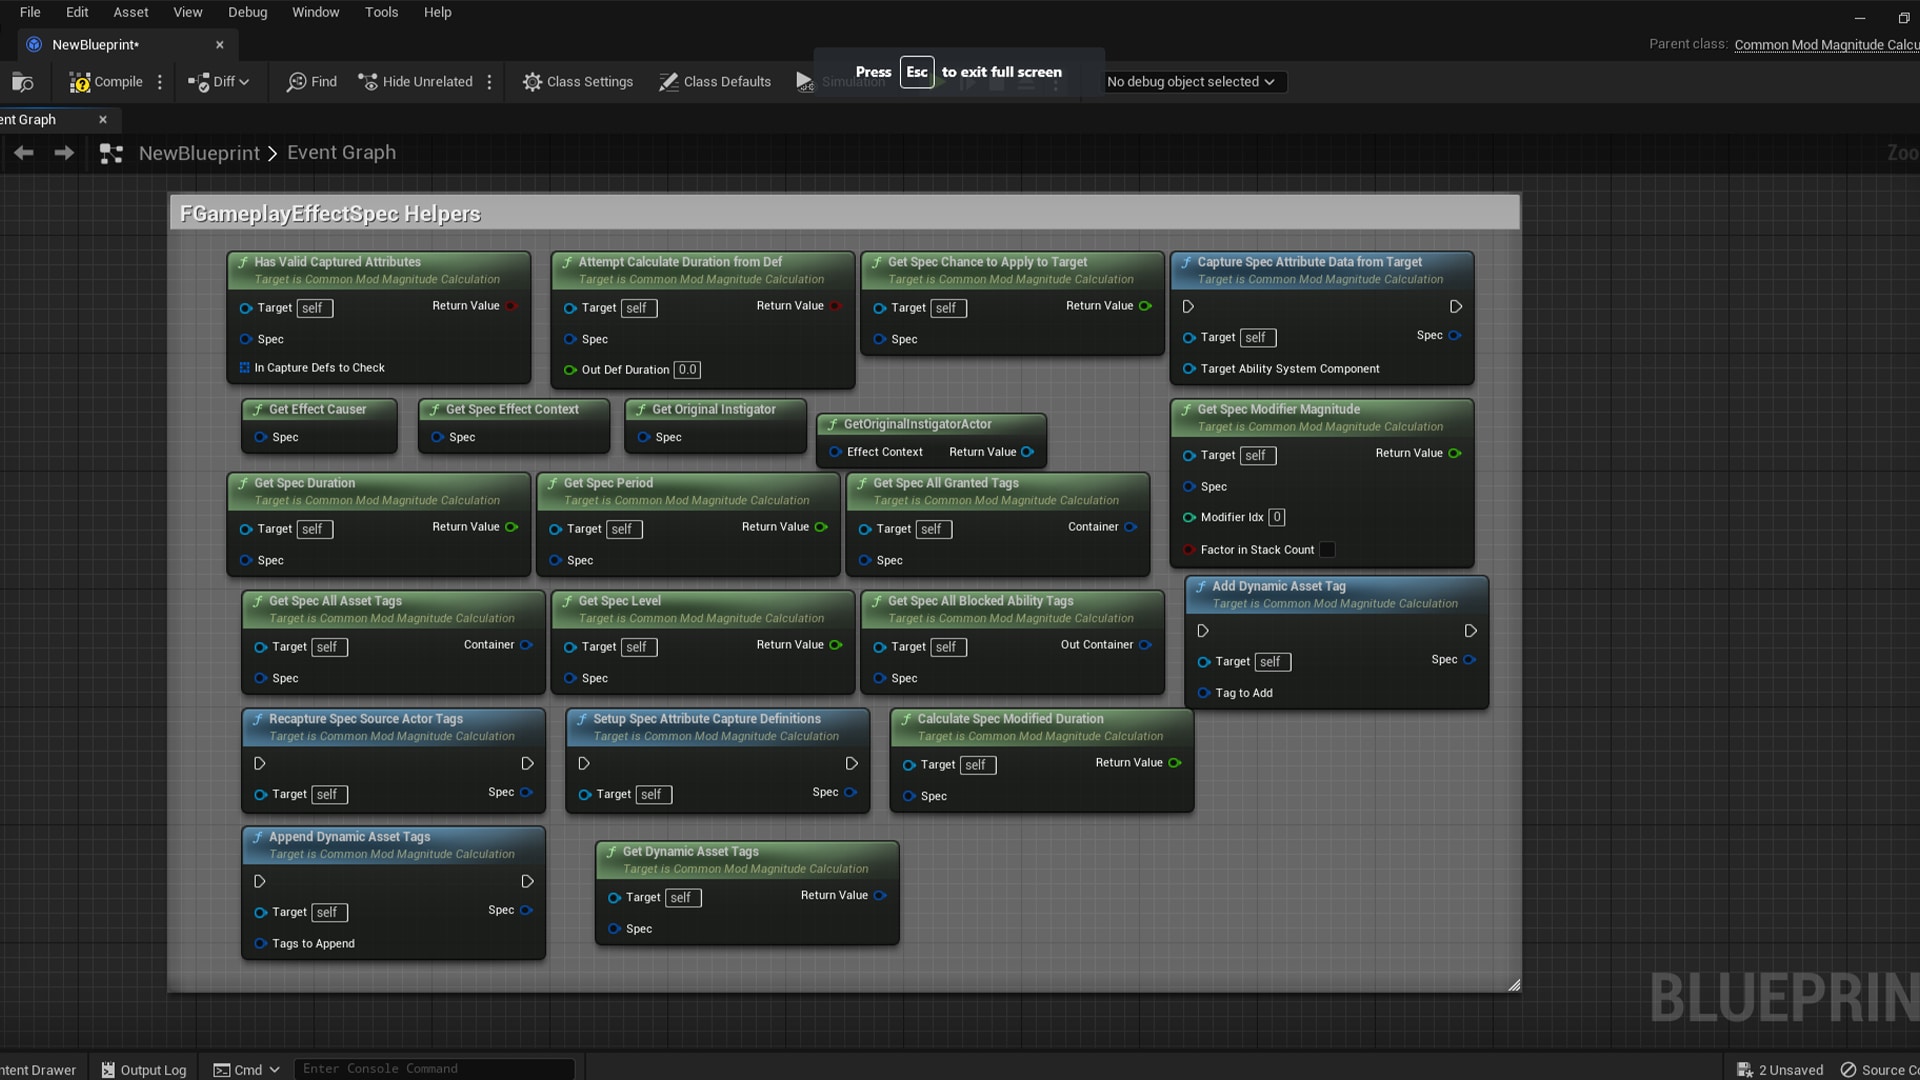Open the No debug object selected dropdown

(x=1192, y=81)
